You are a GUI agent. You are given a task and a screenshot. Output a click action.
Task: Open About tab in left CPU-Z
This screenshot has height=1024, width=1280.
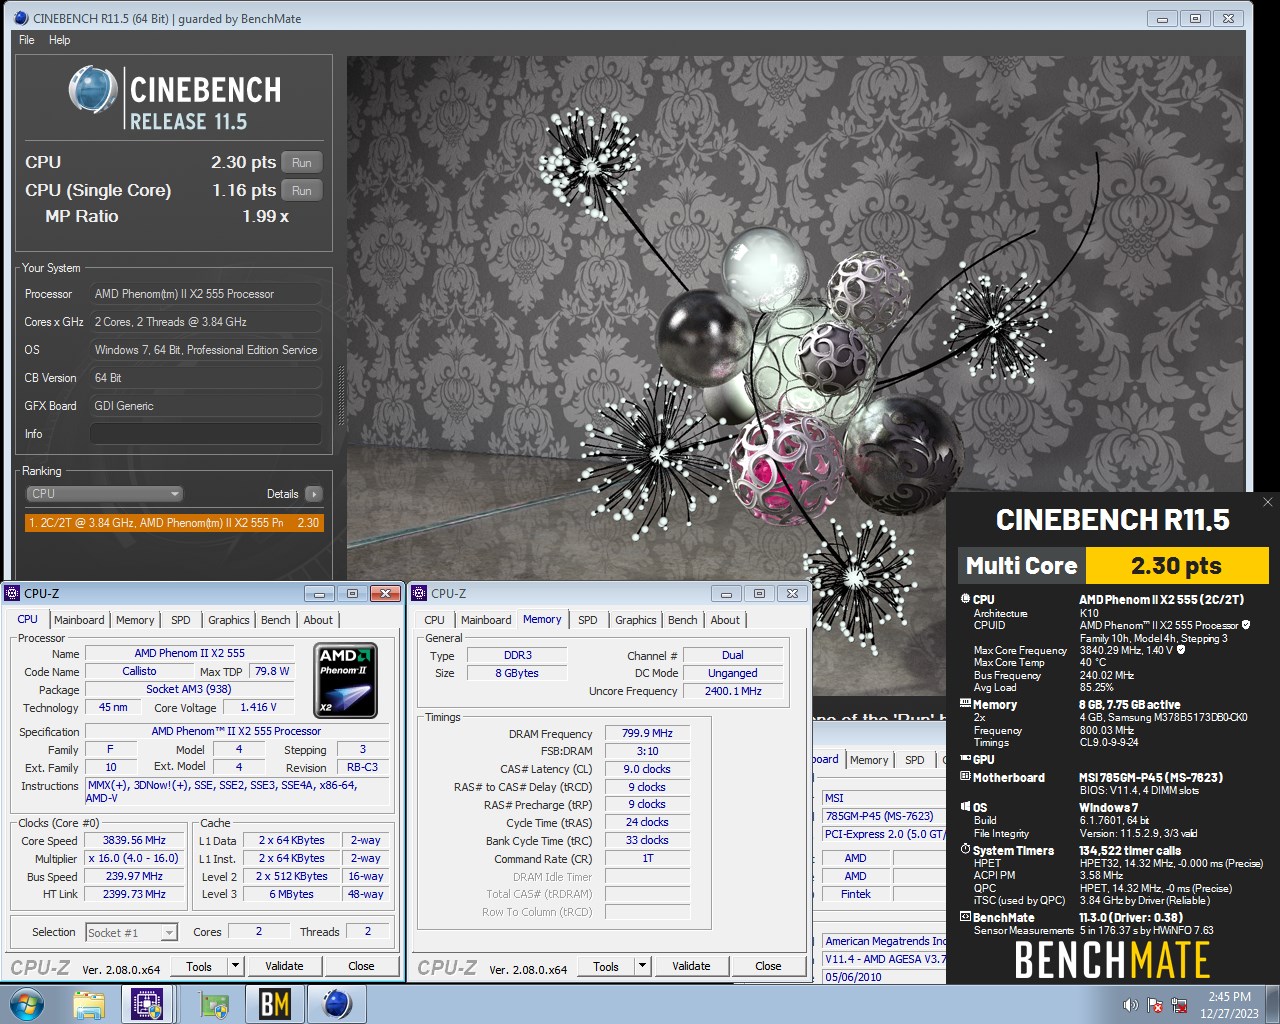[x=318, y=620]
